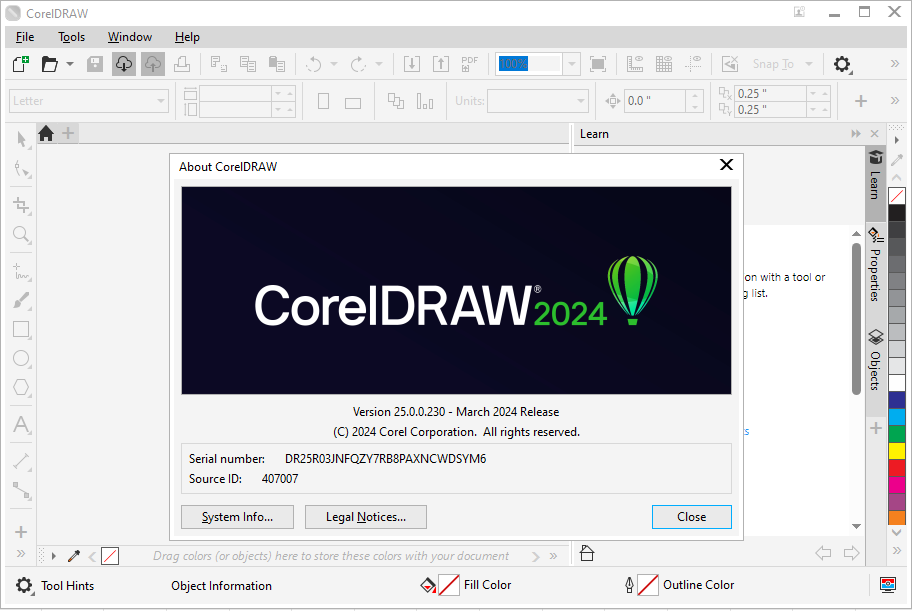Click the New document icon

point(20,64)
